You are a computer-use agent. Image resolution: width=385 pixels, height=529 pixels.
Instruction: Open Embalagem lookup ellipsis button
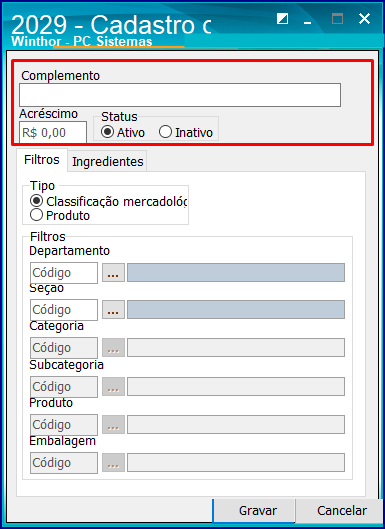tap(113, 463)
